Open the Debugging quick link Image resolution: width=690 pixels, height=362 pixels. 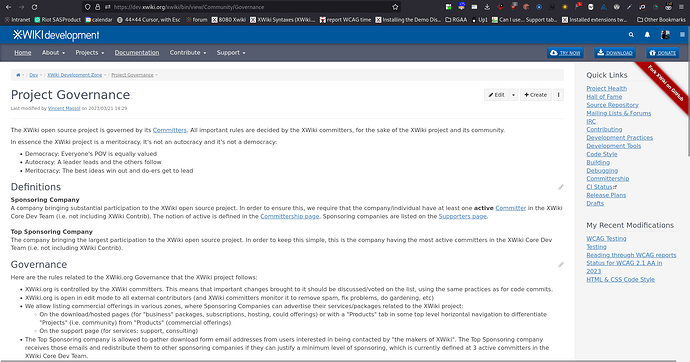point(602,171)
